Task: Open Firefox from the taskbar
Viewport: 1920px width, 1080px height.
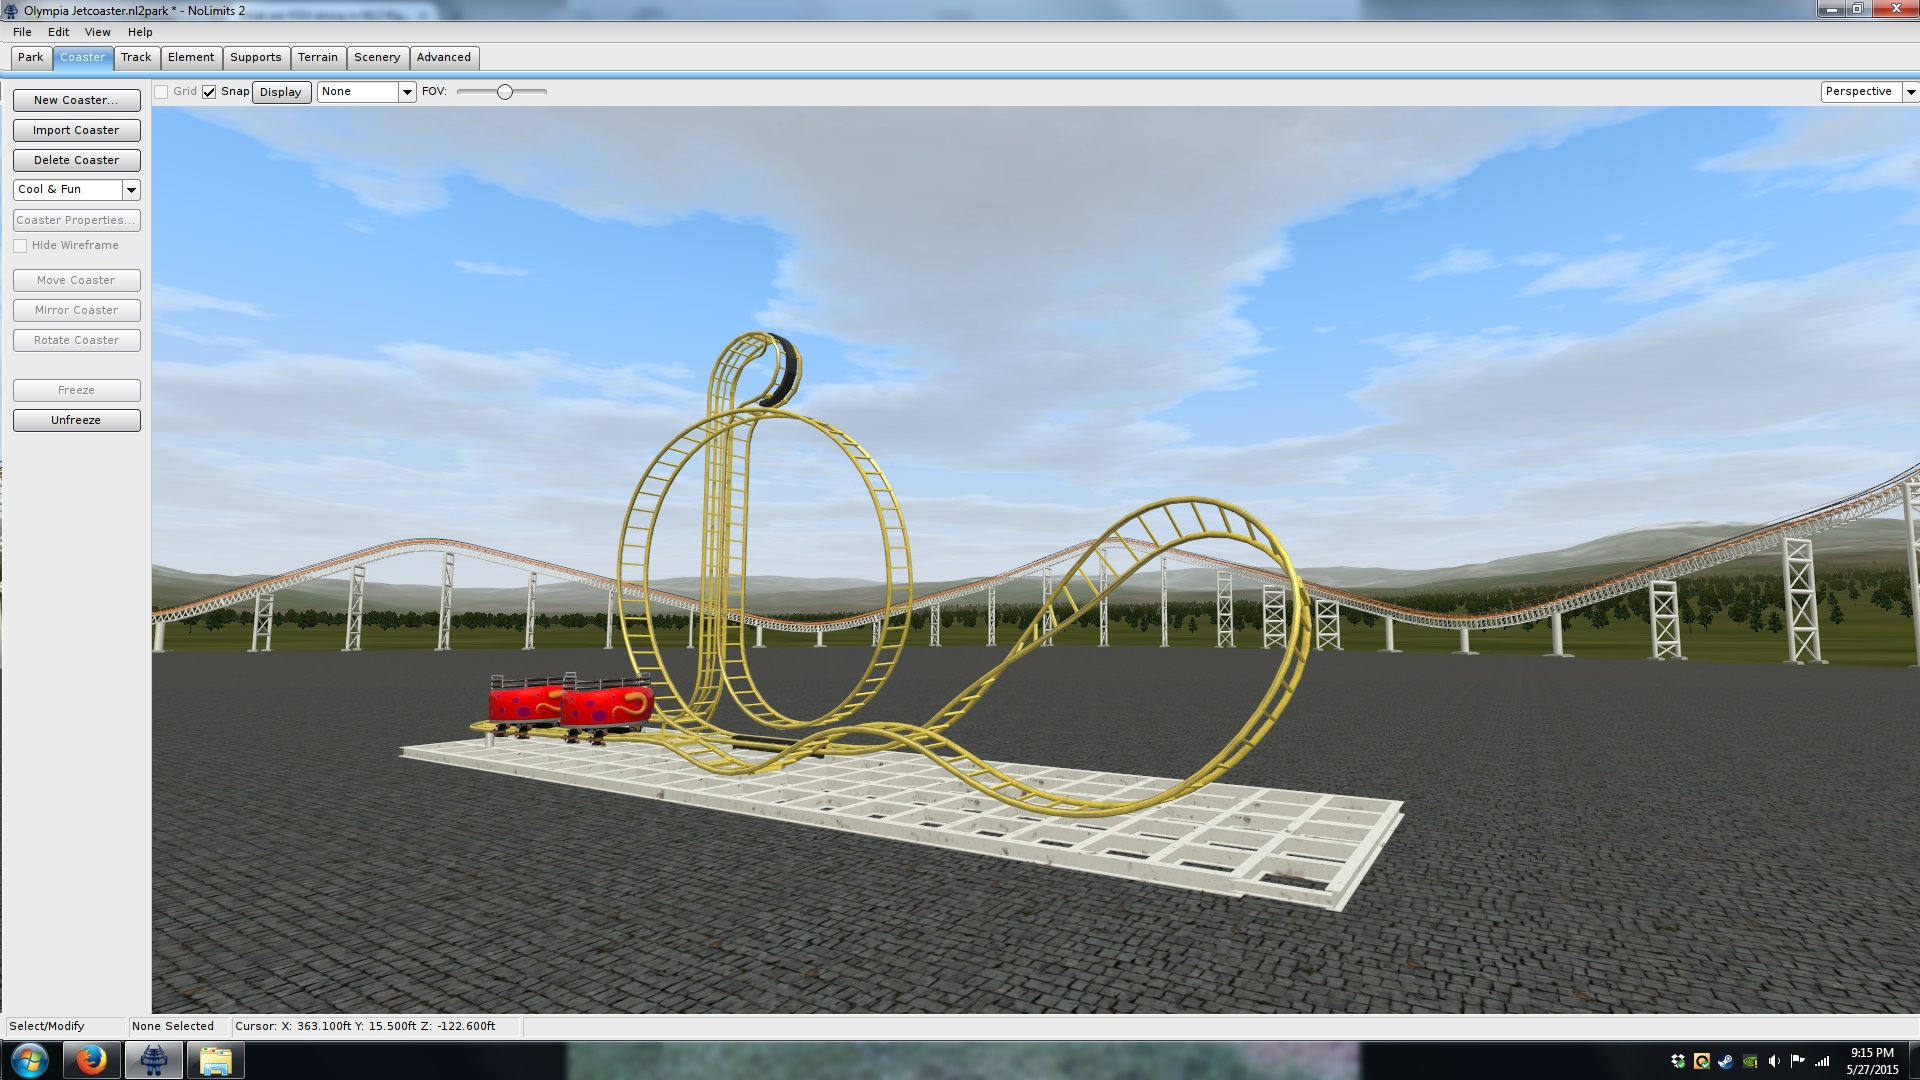Action: coord(91,1060)
